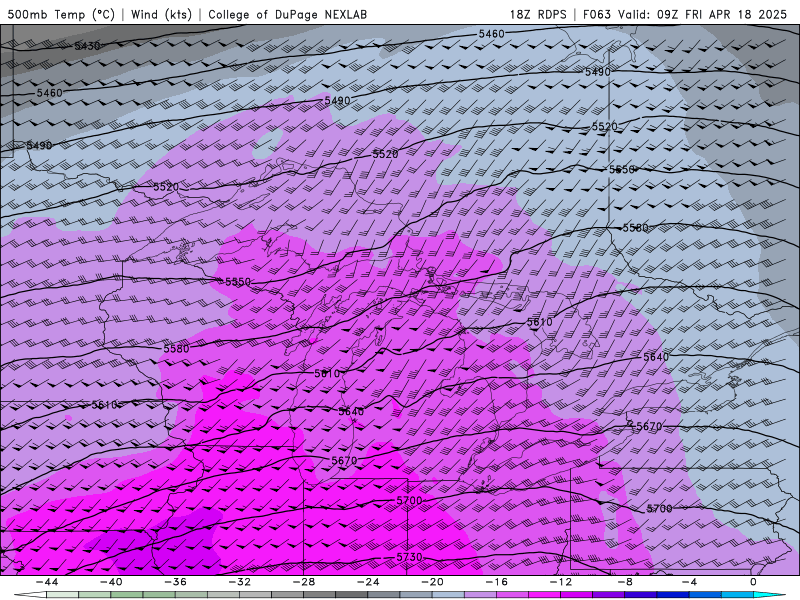Screen dimensions: 800x600
Task: Click the "F063" forecast hour label
Action: 596,14
